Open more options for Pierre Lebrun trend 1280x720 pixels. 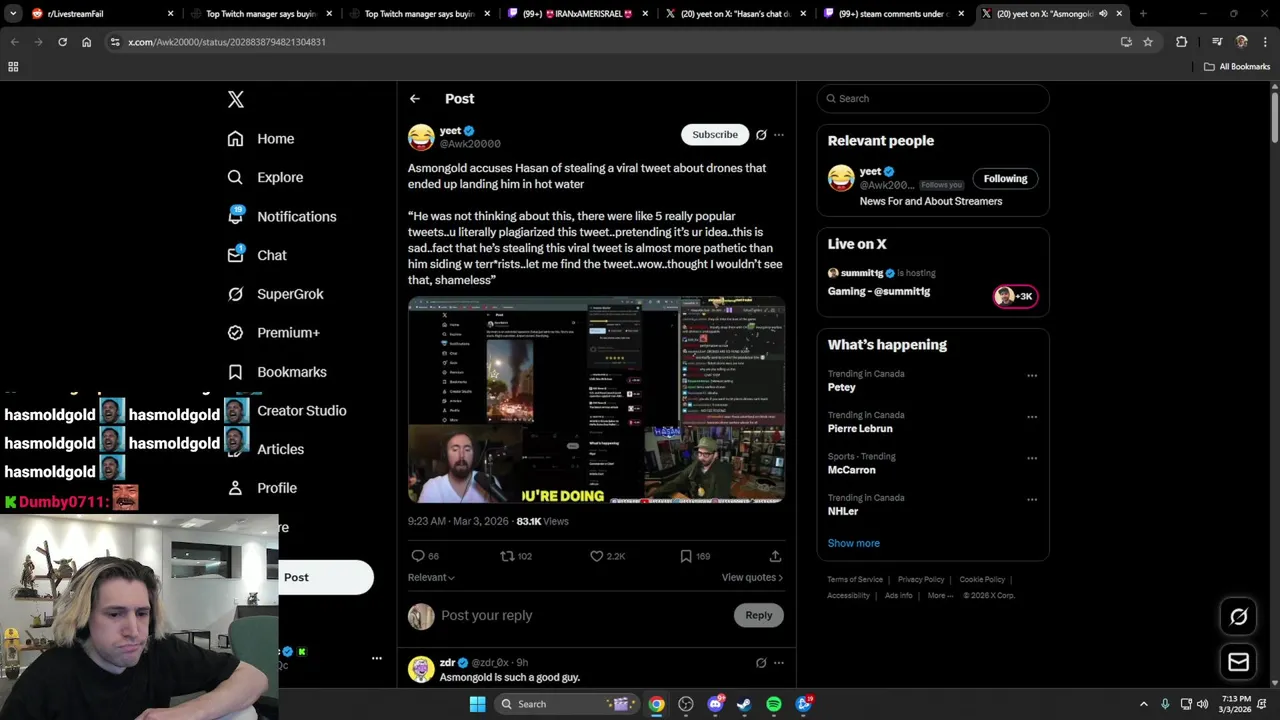coord(1032,417)
